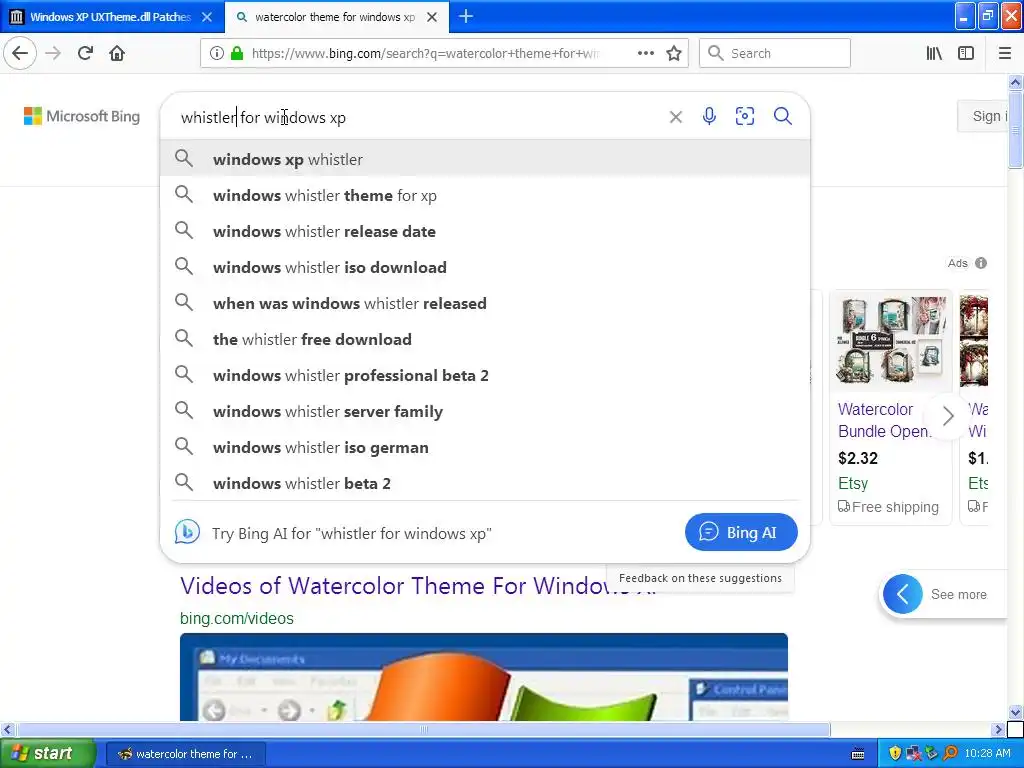Click the Free shipping label
The image size is (1024, 768).
888,507
